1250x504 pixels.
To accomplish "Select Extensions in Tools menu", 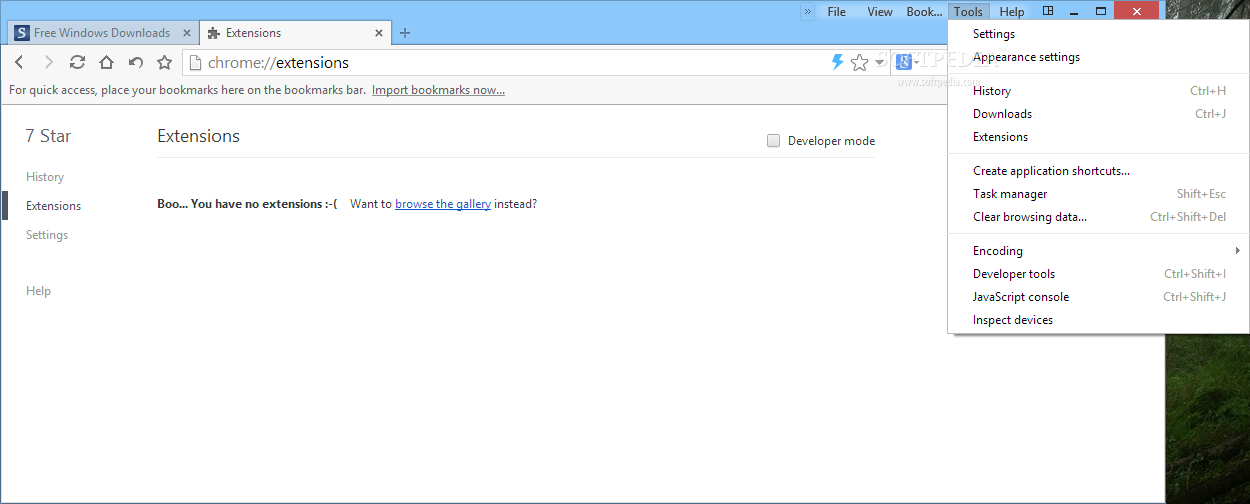I will pyautogui.click(x=1098, y=137).
